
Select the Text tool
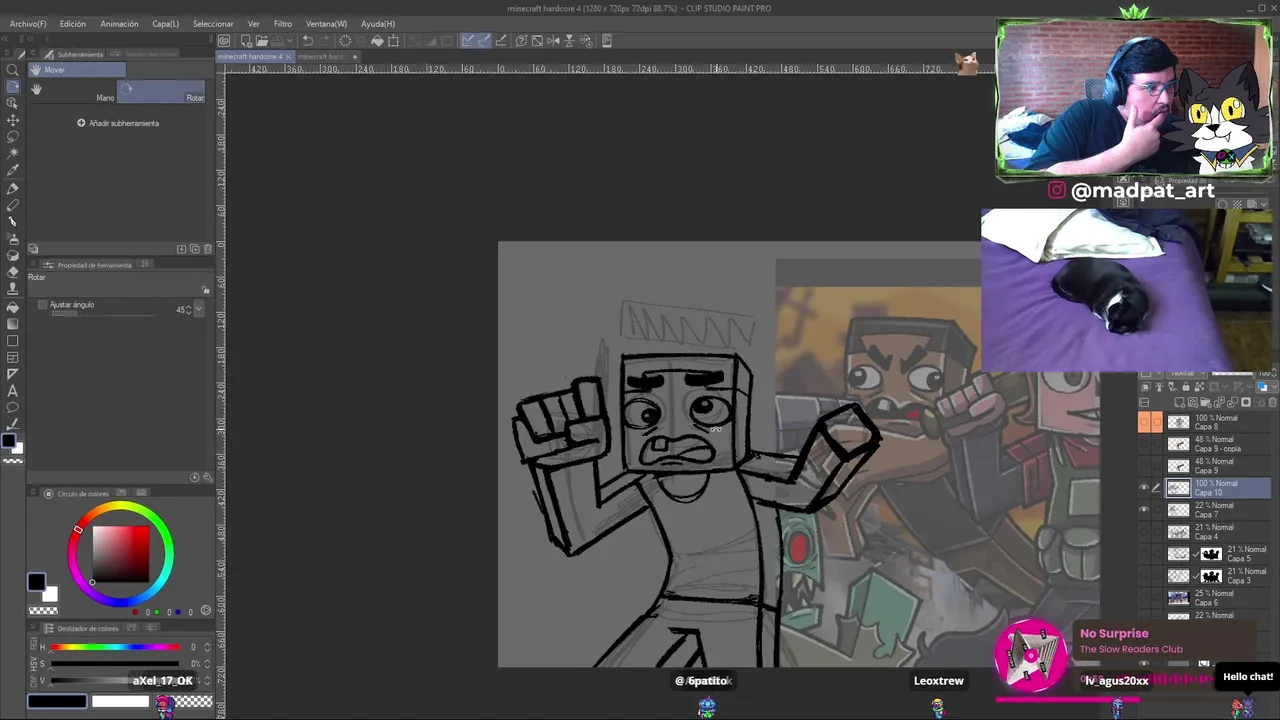13,391
